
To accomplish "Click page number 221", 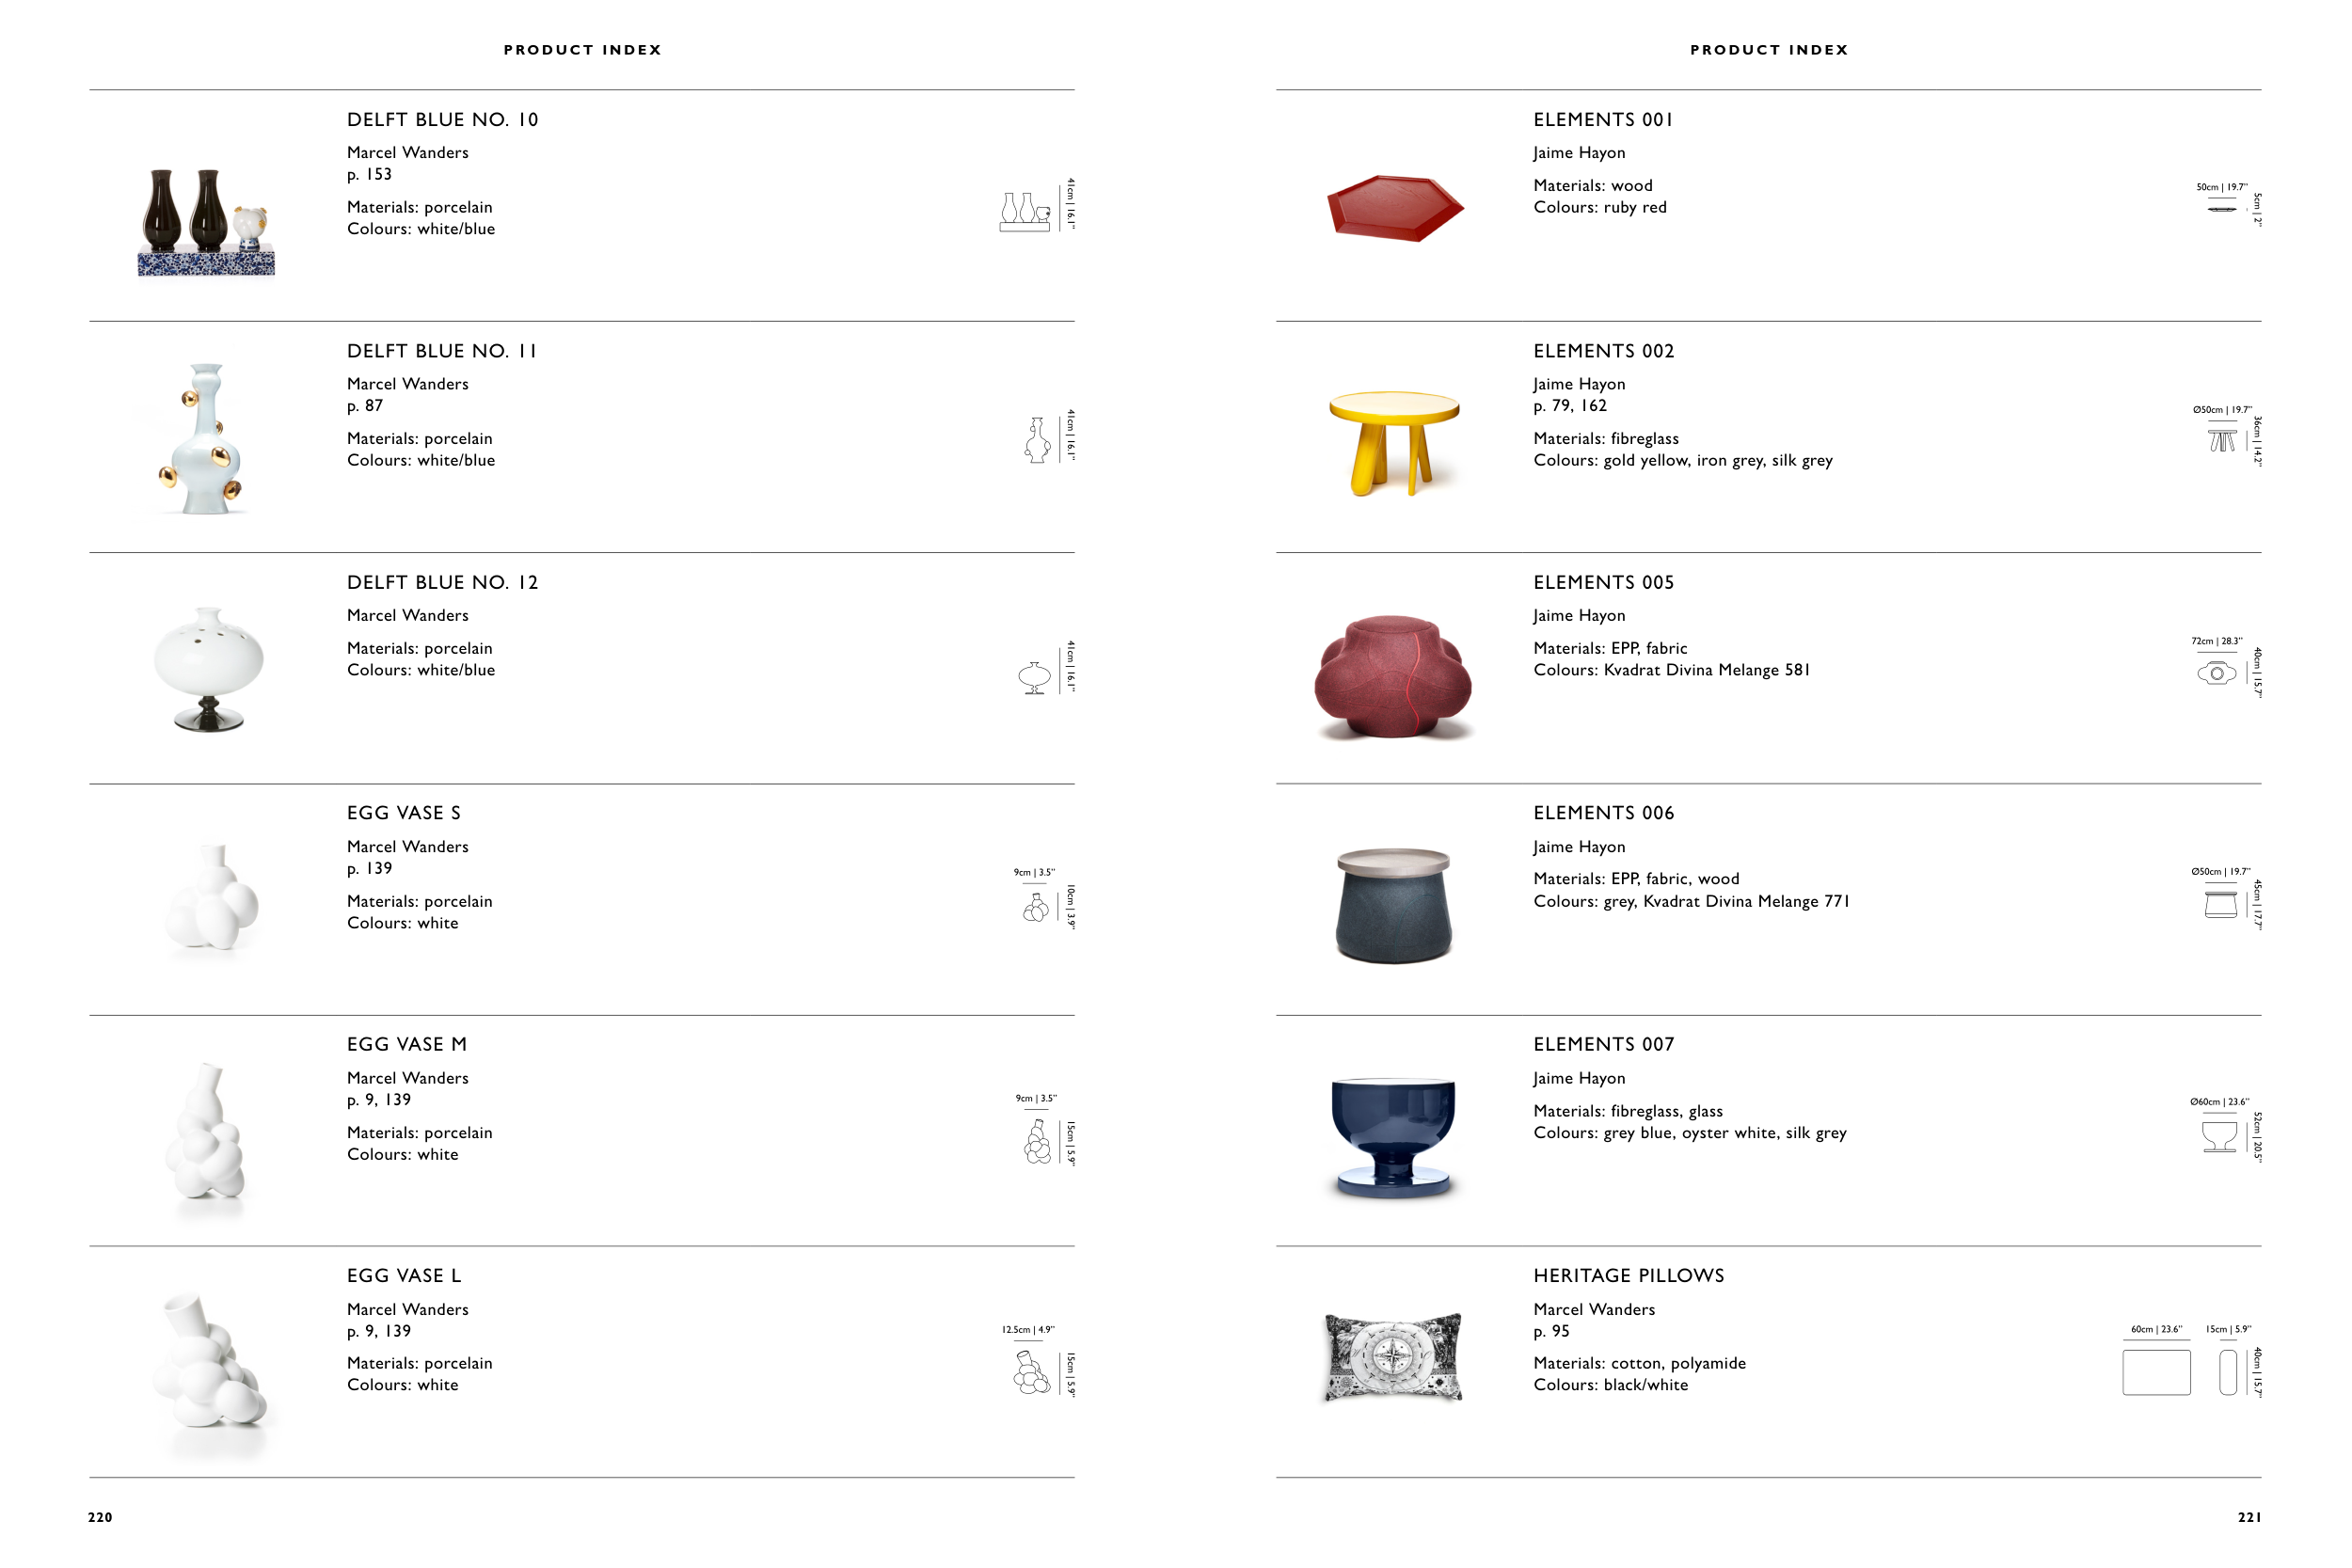I will click(x=2249, y=1517).
